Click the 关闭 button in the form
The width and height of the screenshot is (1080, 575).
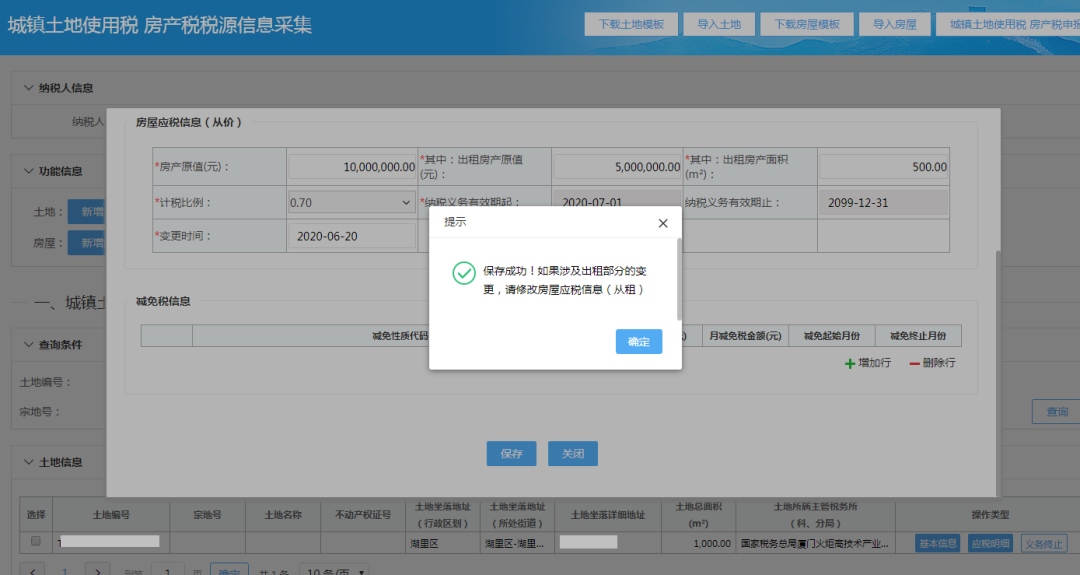(572, 454)
